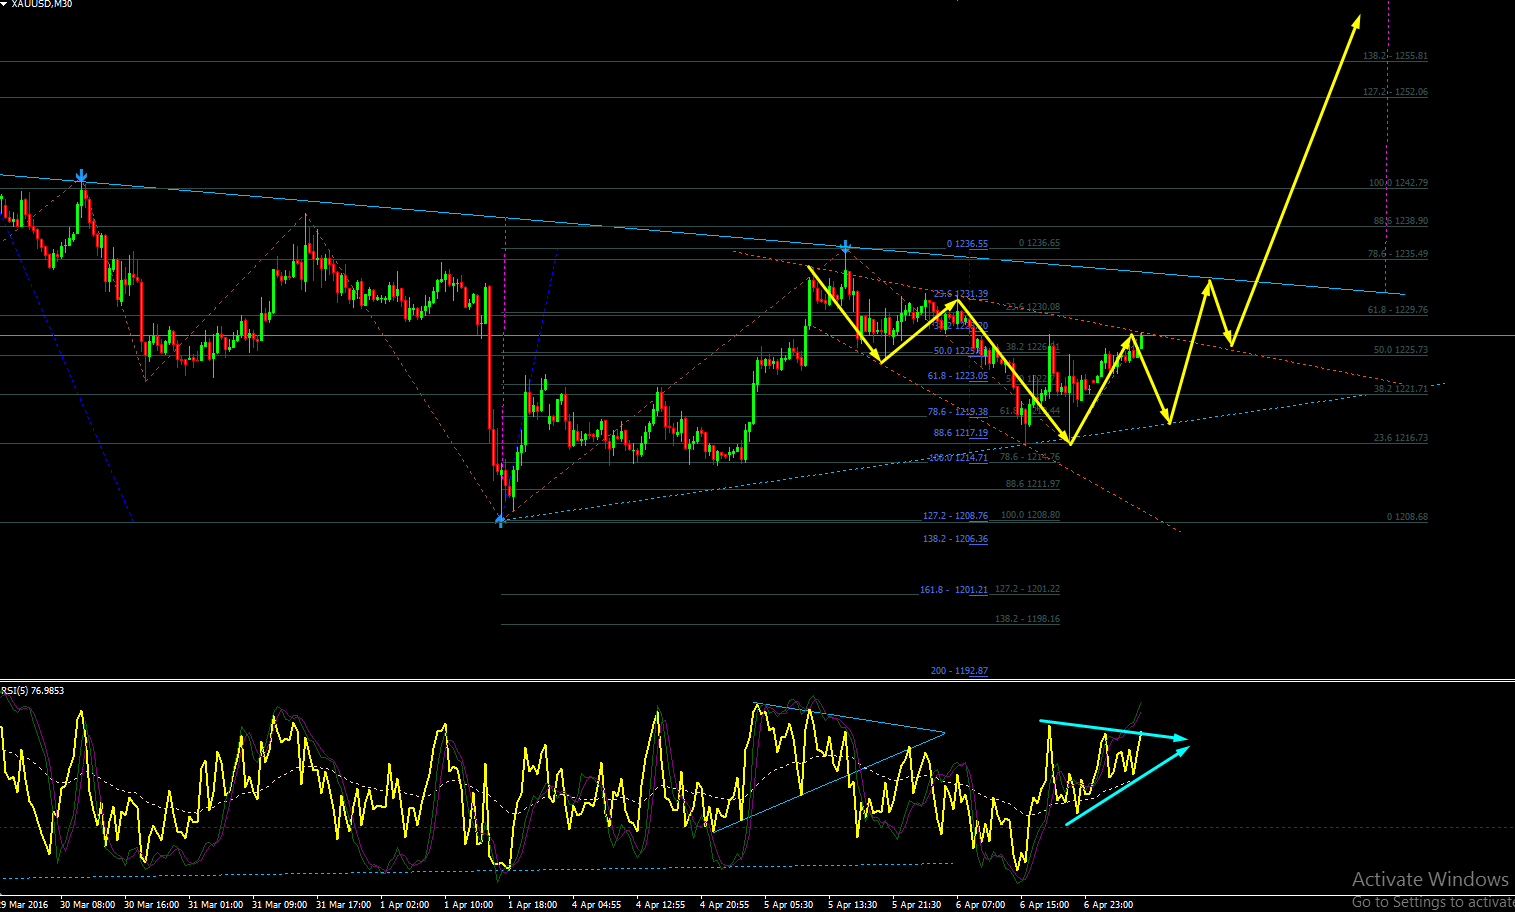Select the Fibonacci label 127.2 - 1208.76
This screenshot has height=912, width=1515.
point(955,516)
